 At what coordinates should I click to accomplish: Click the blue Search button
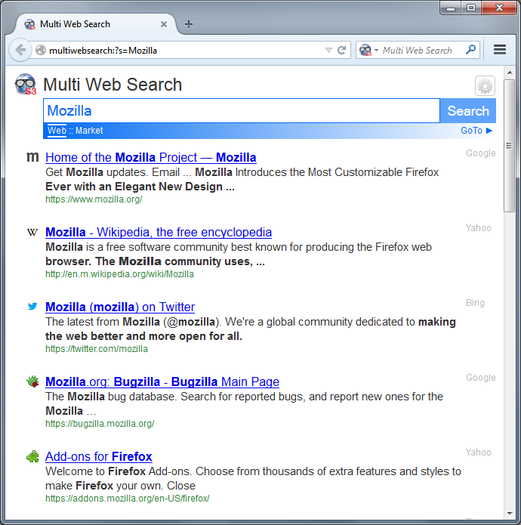(468, 111)
